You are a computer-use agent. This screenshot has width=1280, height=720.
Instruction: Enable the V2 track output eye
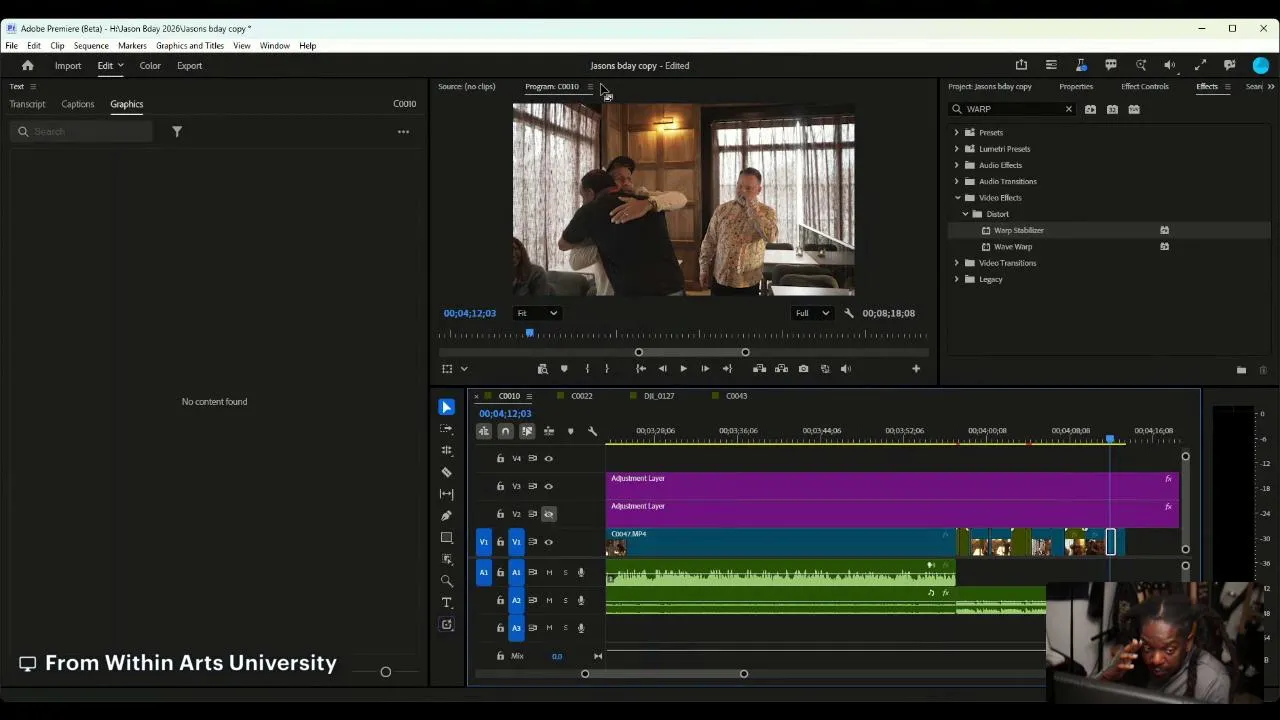548,514
